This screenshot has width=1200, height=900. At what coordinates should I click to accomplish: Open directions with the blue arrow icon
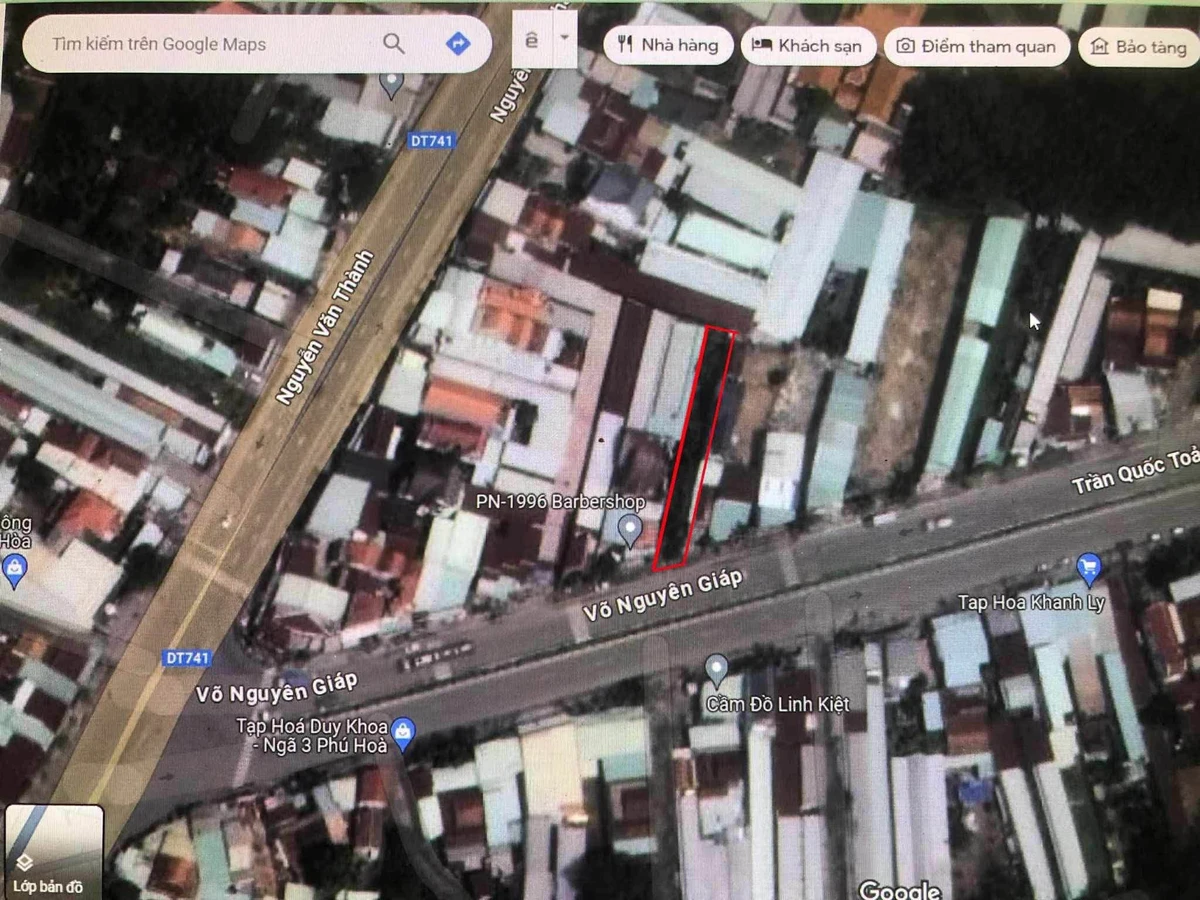pos(458,43)
